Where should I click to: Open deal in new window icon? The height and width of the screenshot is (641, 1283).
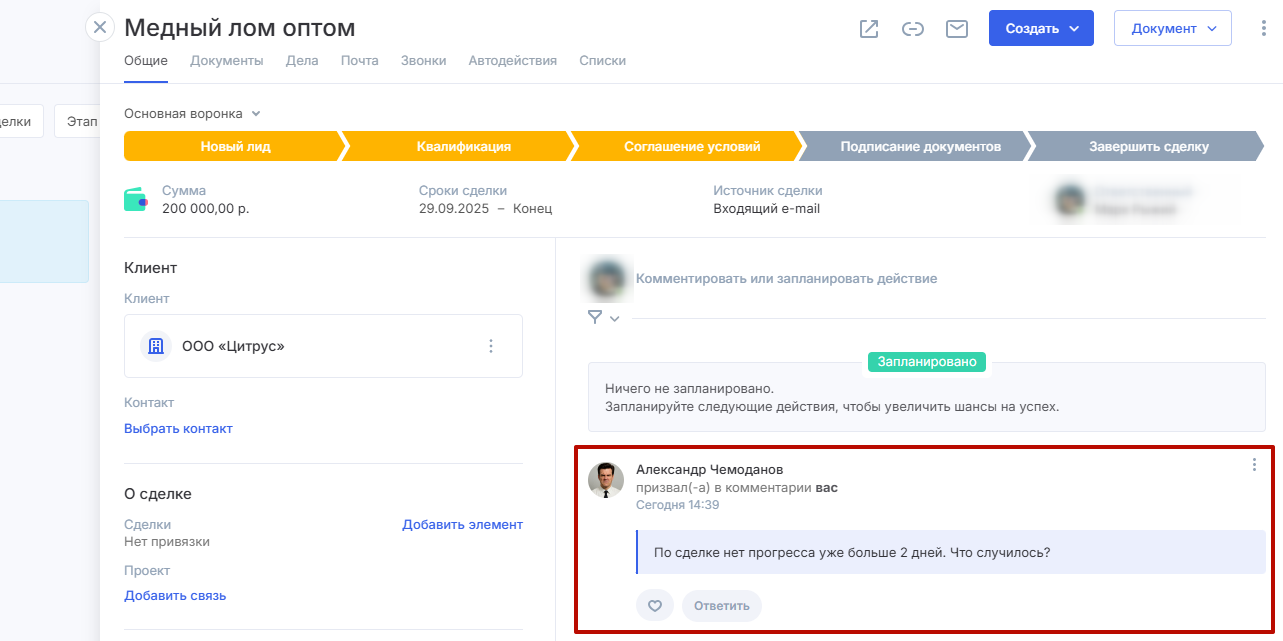869,29
